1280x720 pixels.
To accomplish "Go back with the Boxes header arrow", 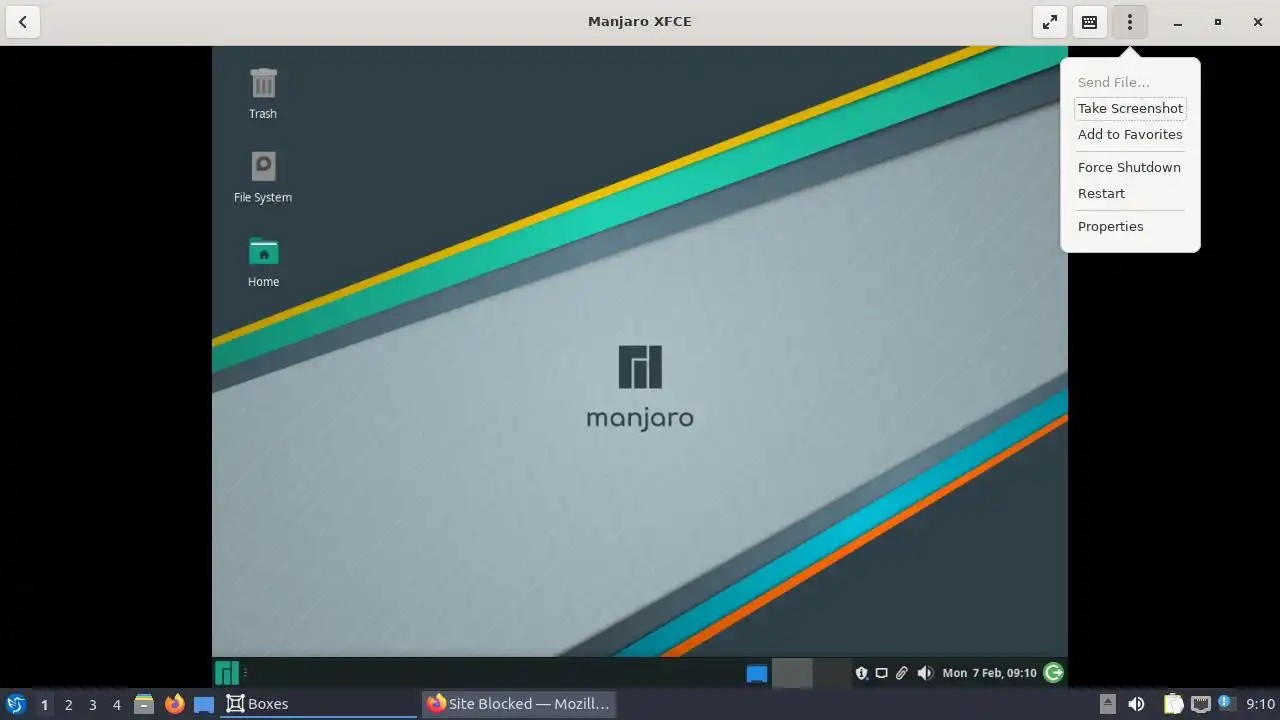I will [x=23, y=22].
